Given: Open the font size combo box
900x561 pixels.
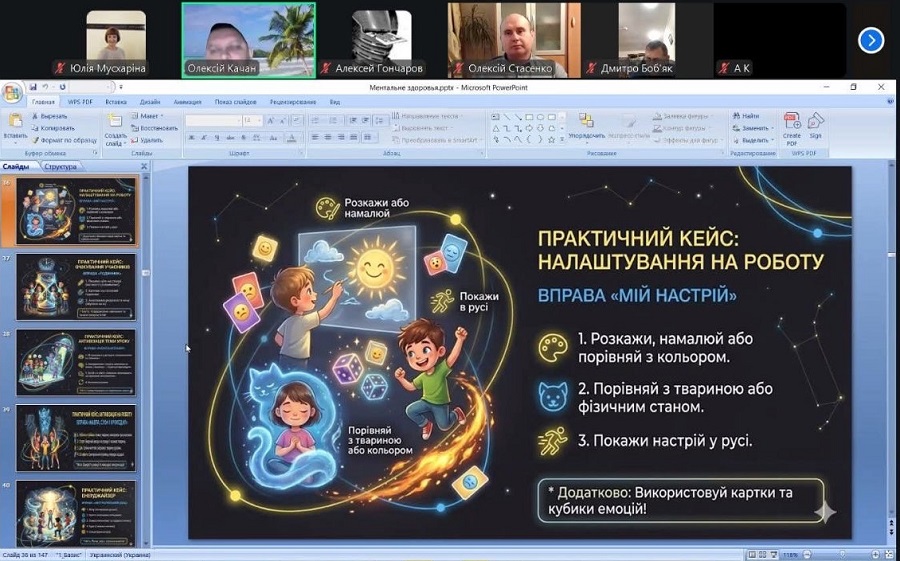Looking at the screenshot, I should click(x=252, y=120).
